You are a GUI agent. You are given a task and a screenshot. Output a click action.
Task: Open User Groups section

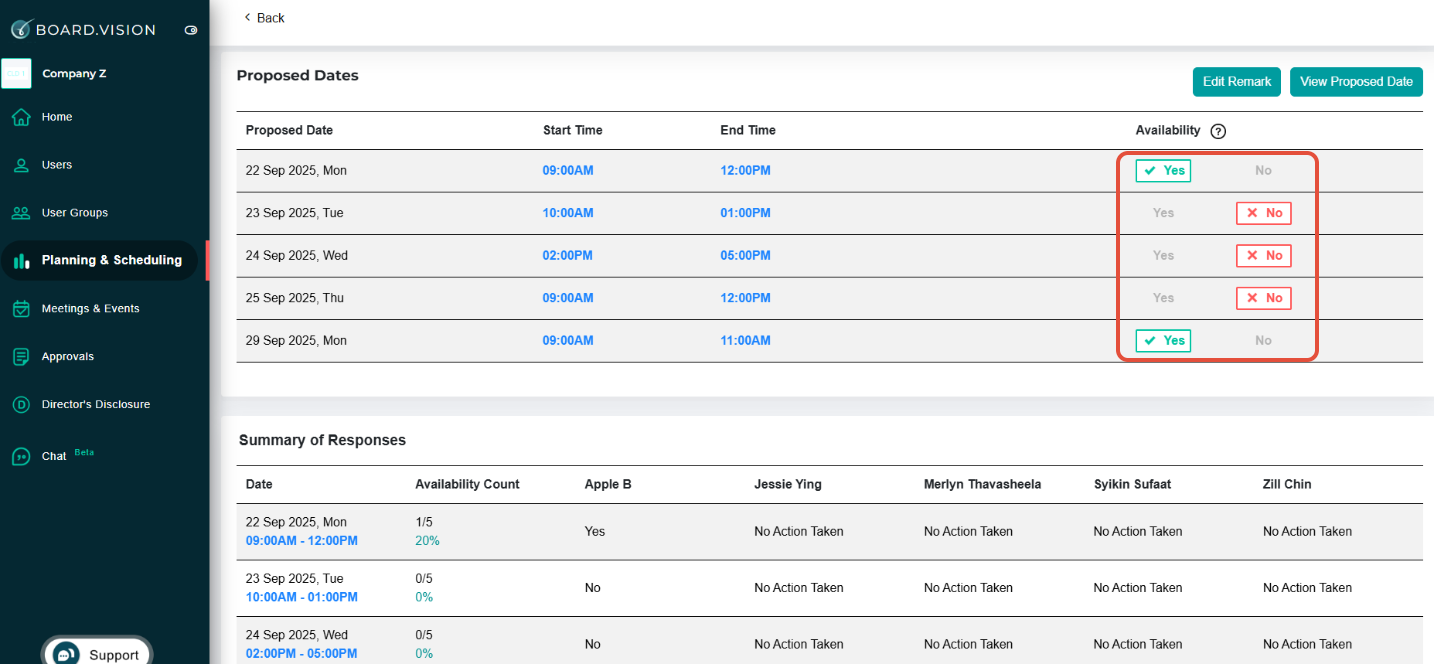74,213
